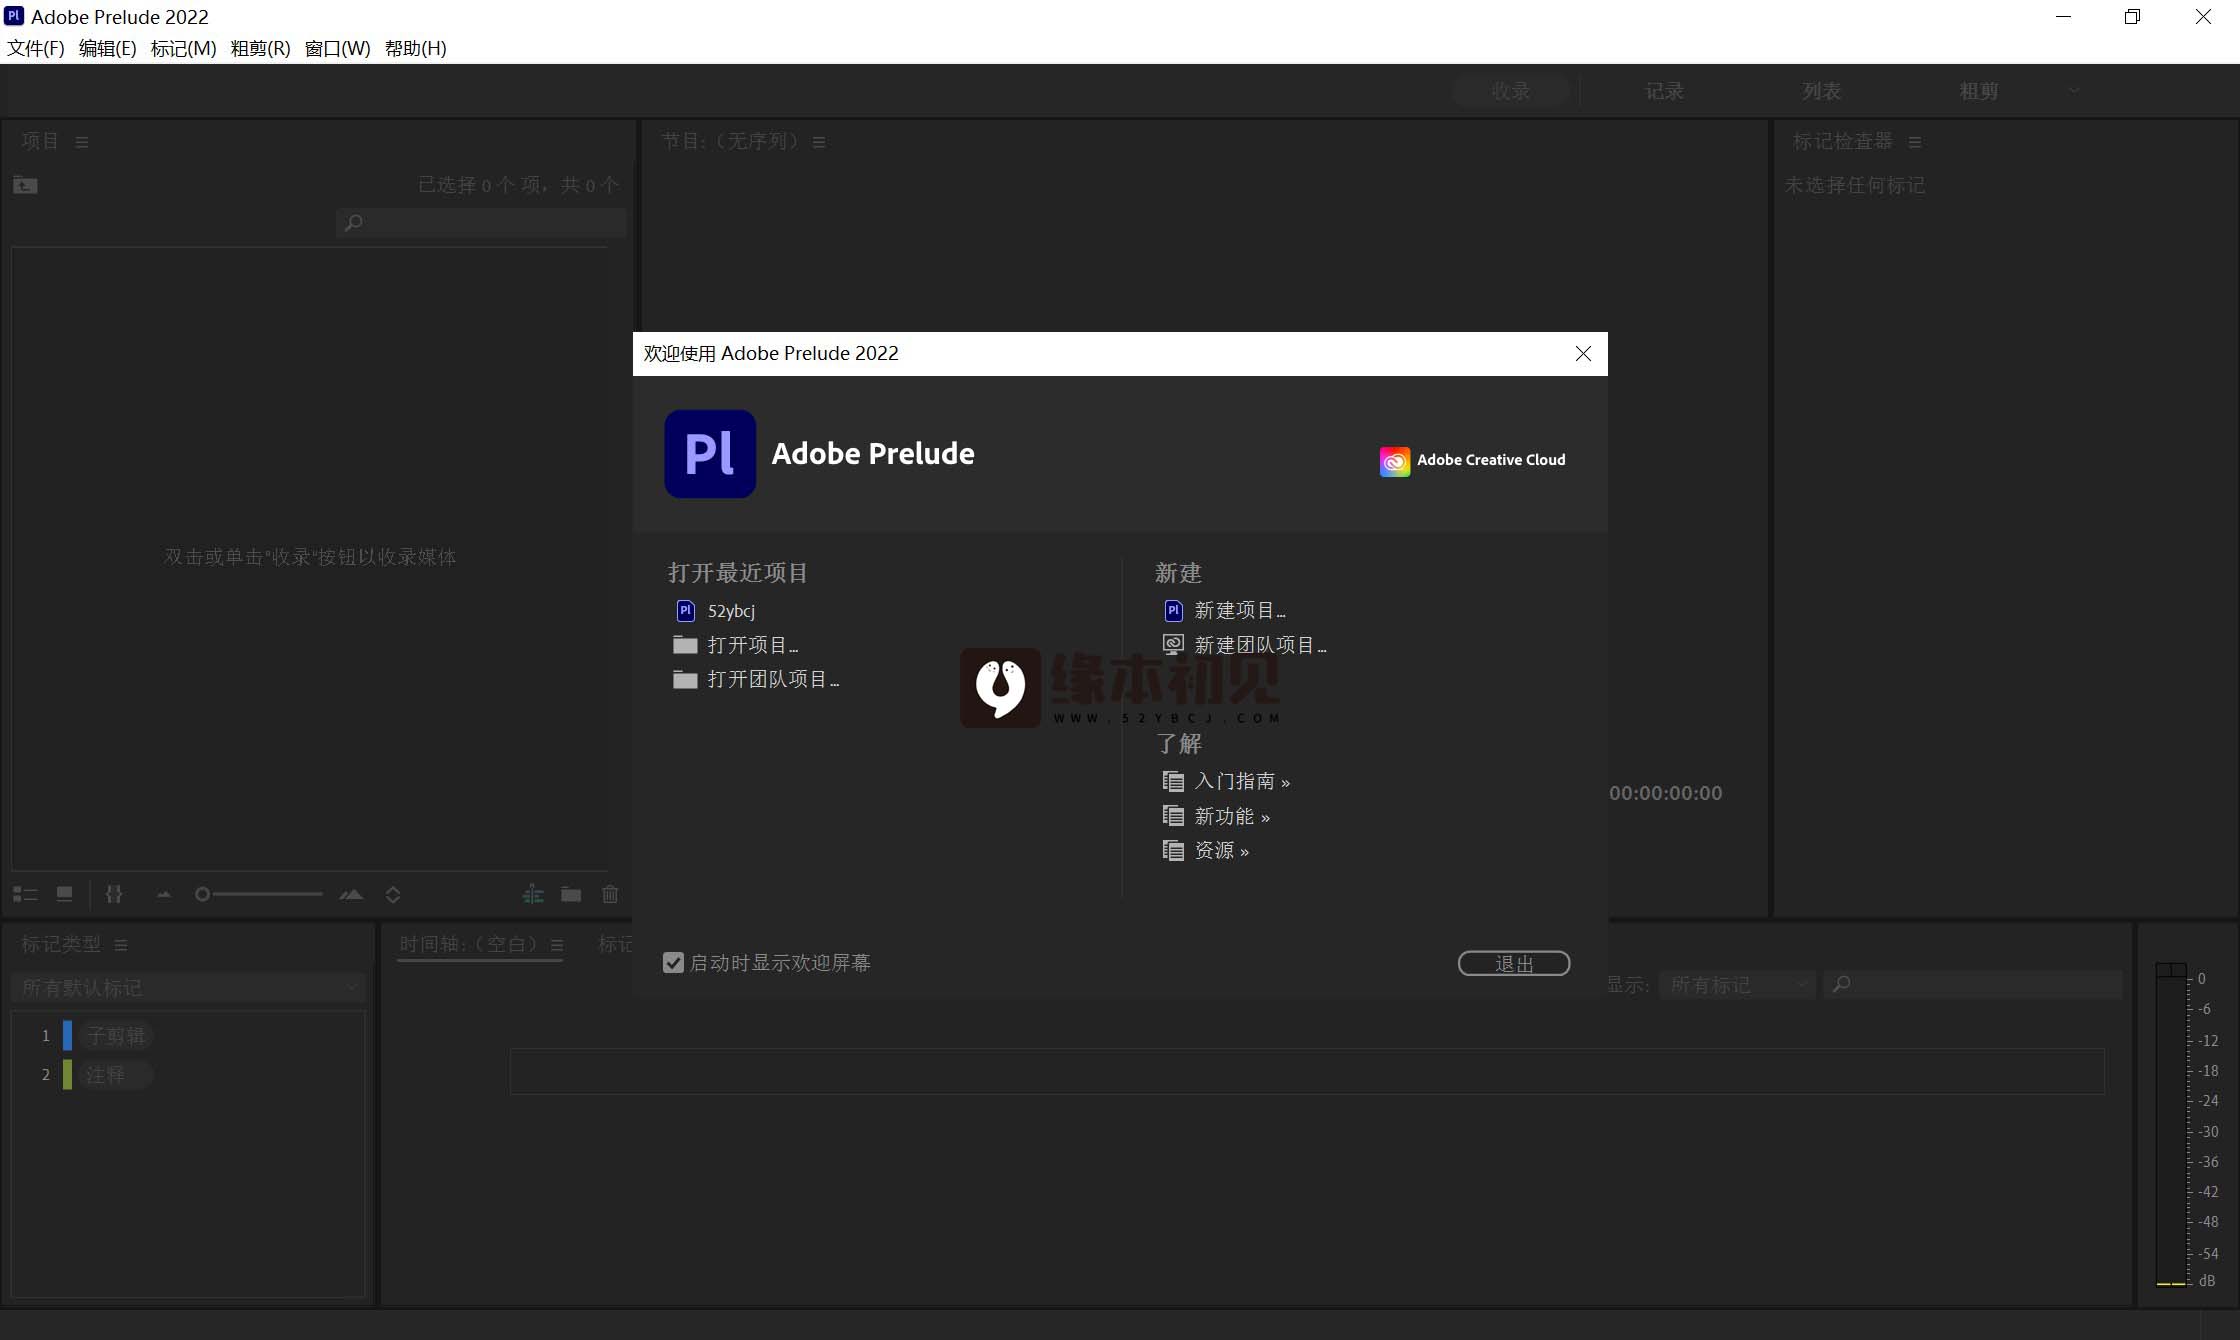Select the 时间轴: (空白) tab
Image resolution: width=2240 pixels, height=1340 pixels.
tap(469, 944)
